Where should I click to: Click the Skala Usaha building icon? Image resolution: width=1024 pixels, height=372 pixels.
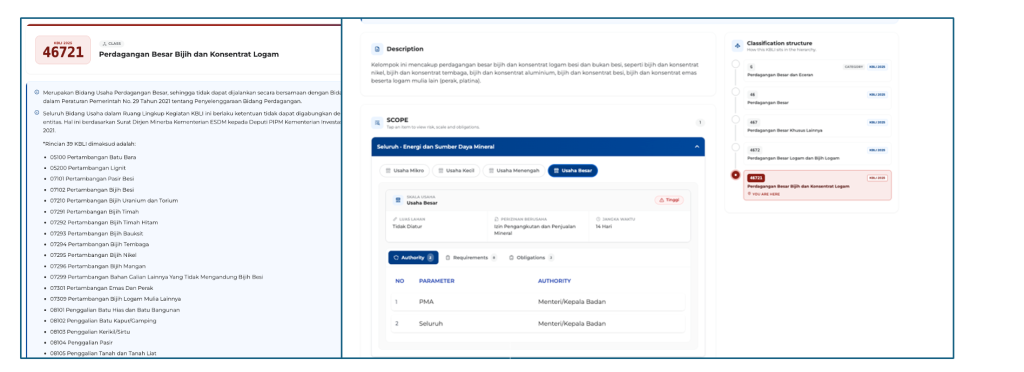(397, 200)
